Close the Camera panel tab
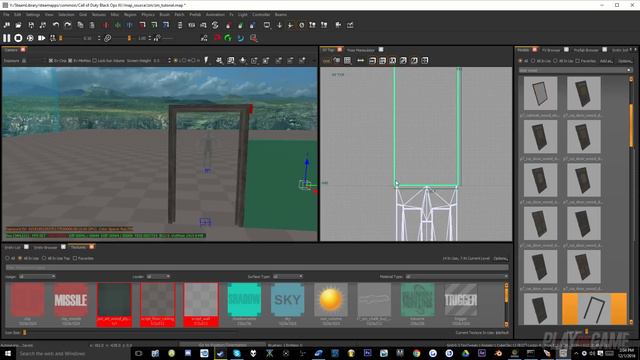Viewport: 640px width, 360px height. tap(23, 49)
